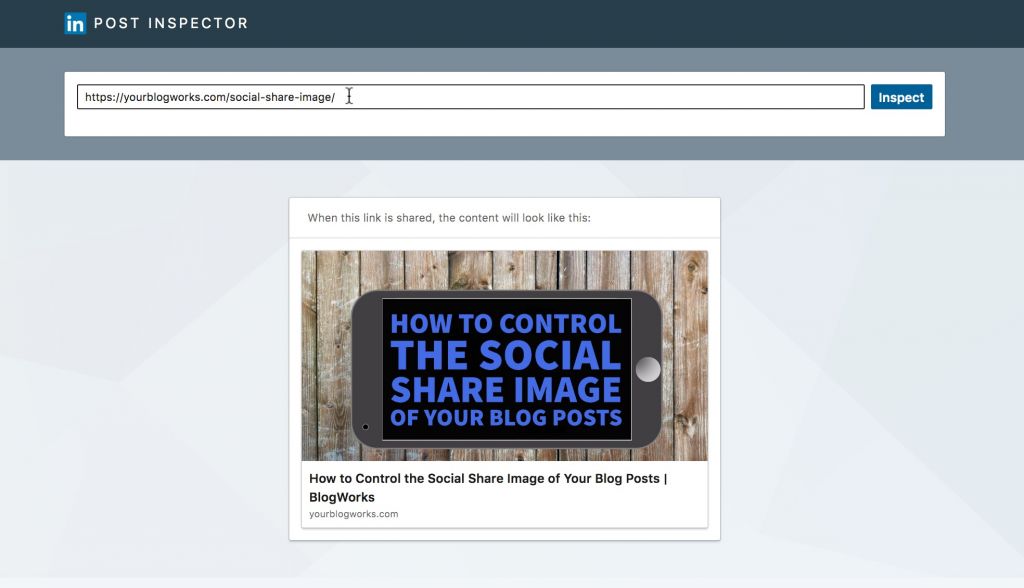
Task: Click the phone camera dot in preview image
Action: coord(365,427)
